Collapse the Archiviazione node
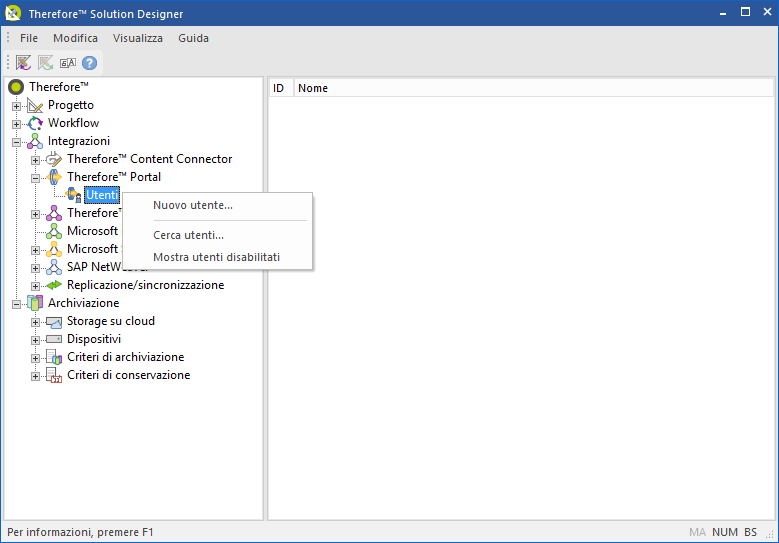The width and height of the screenshot is (779, 543). (16, 304)
